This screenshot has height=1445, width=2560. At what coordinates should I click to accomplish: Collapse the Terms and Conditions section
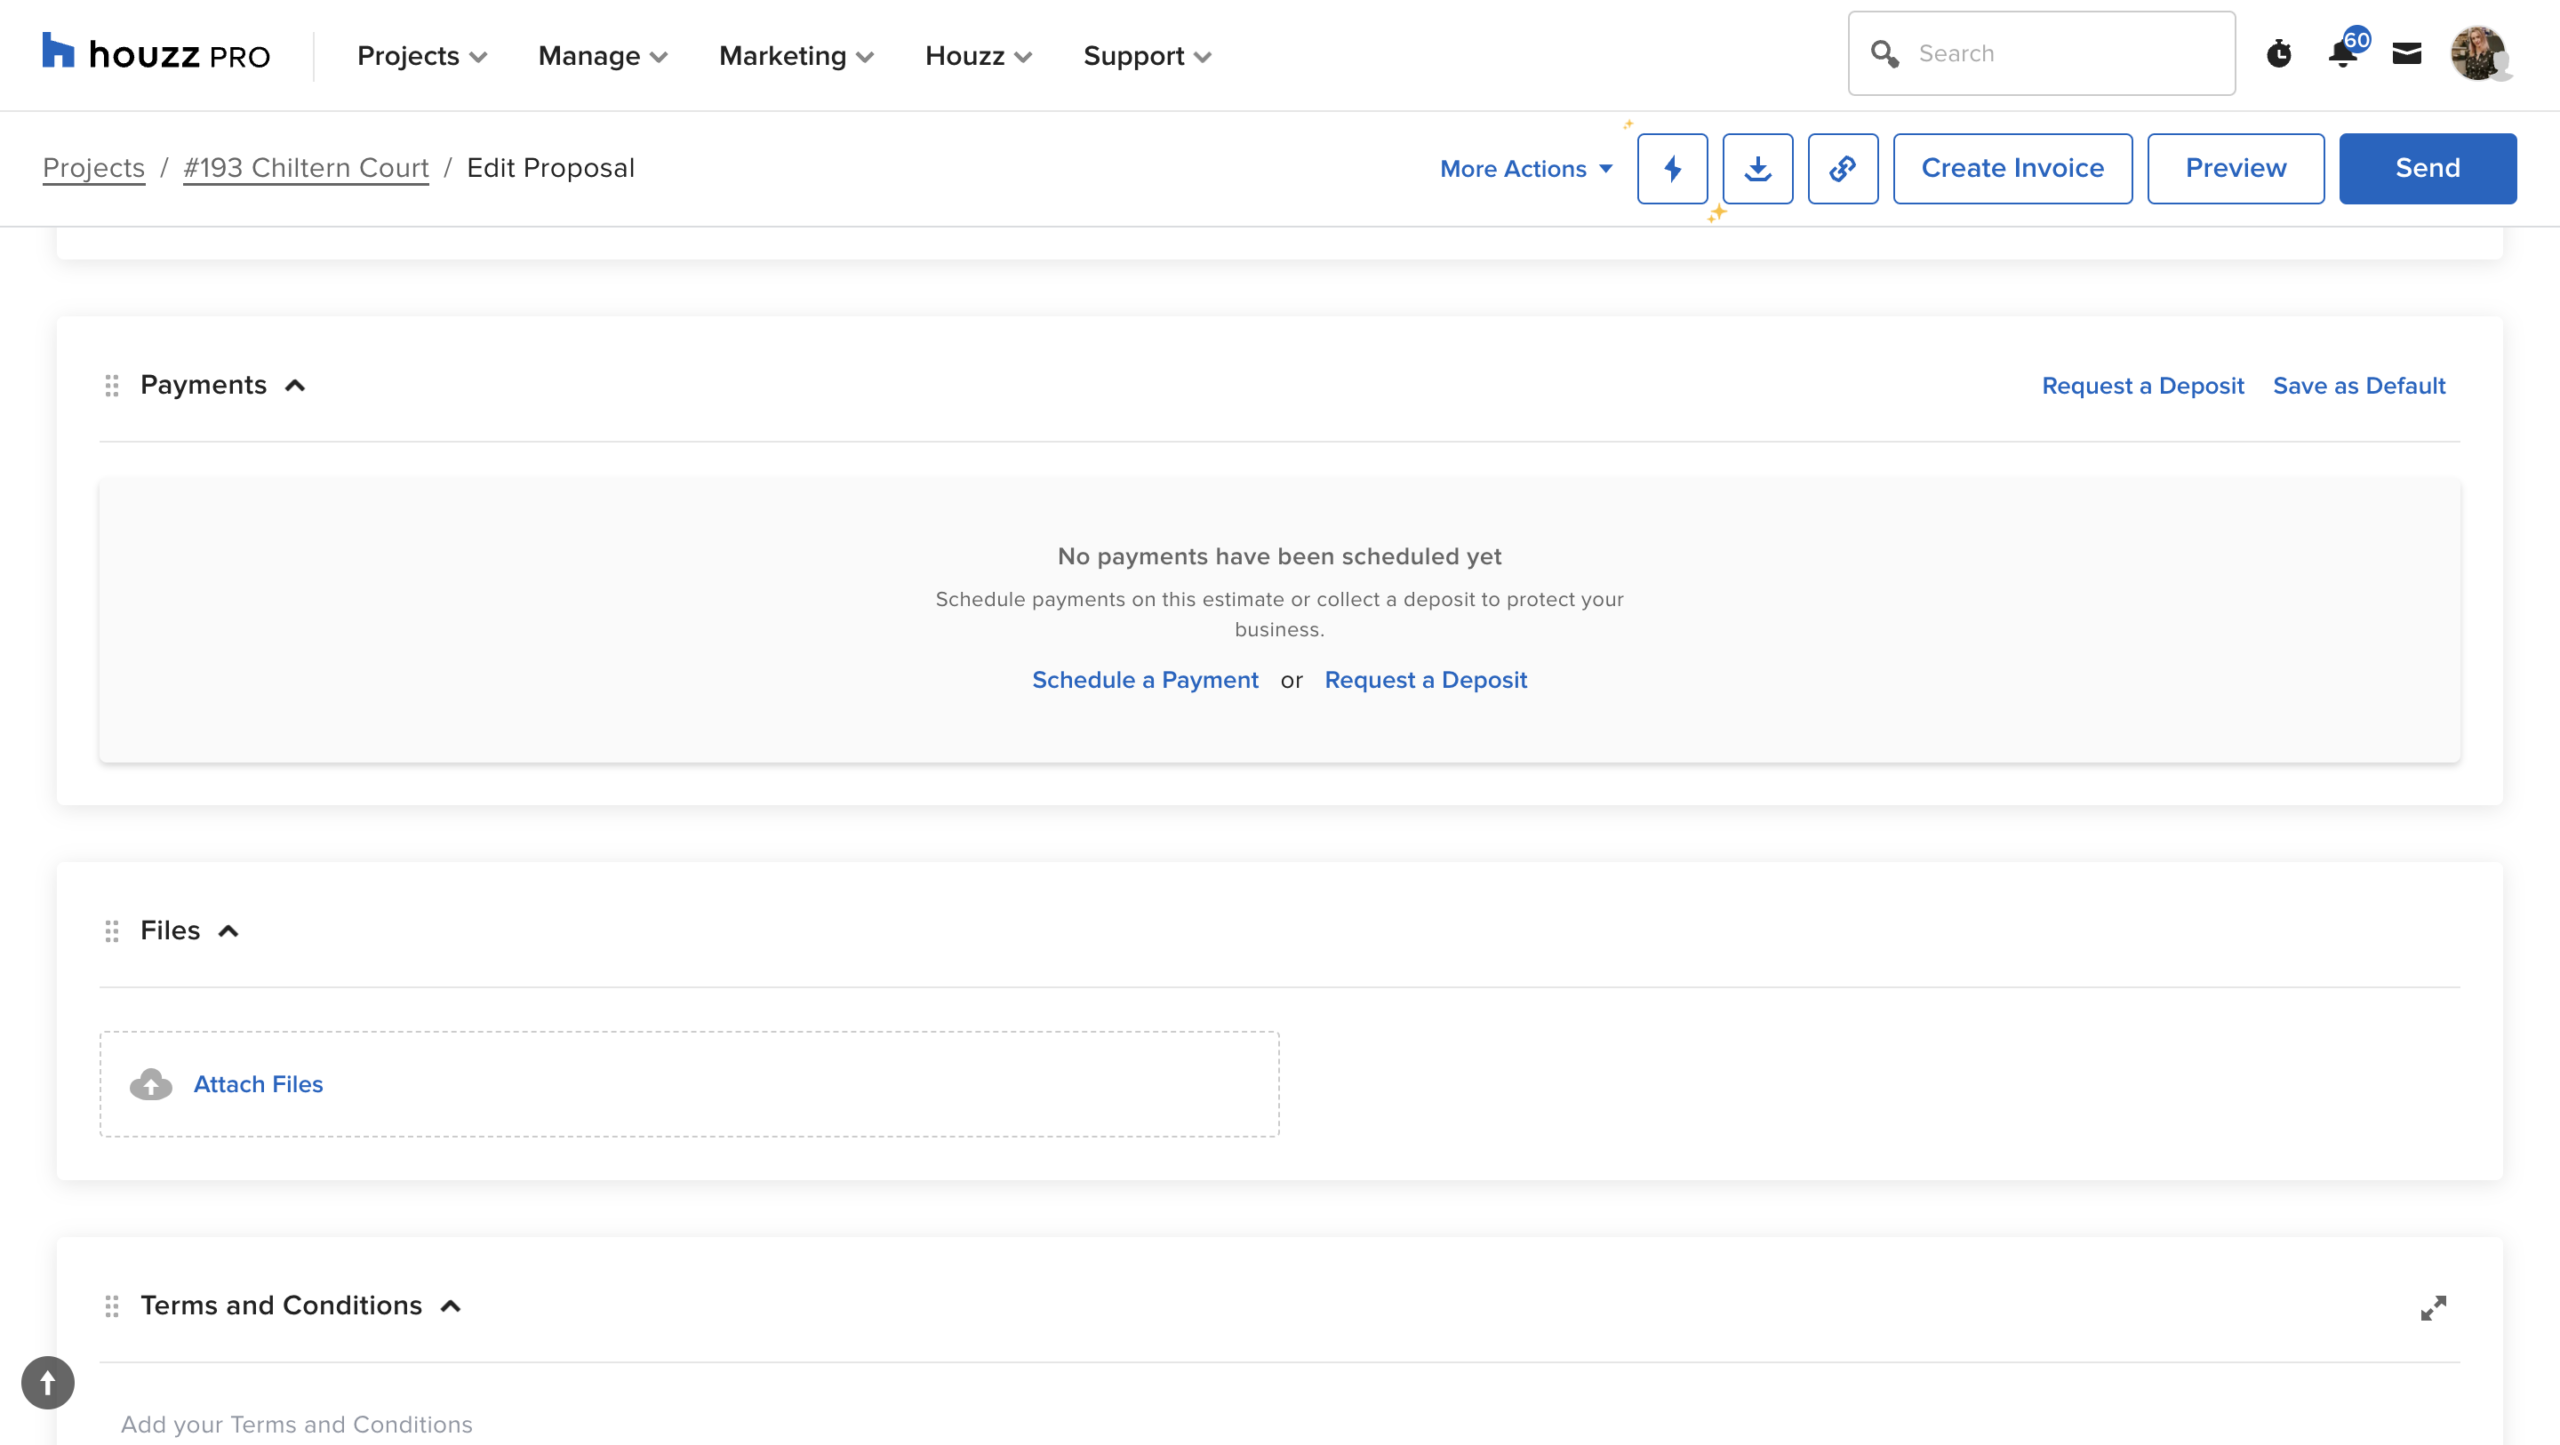tap(451, 1306)
